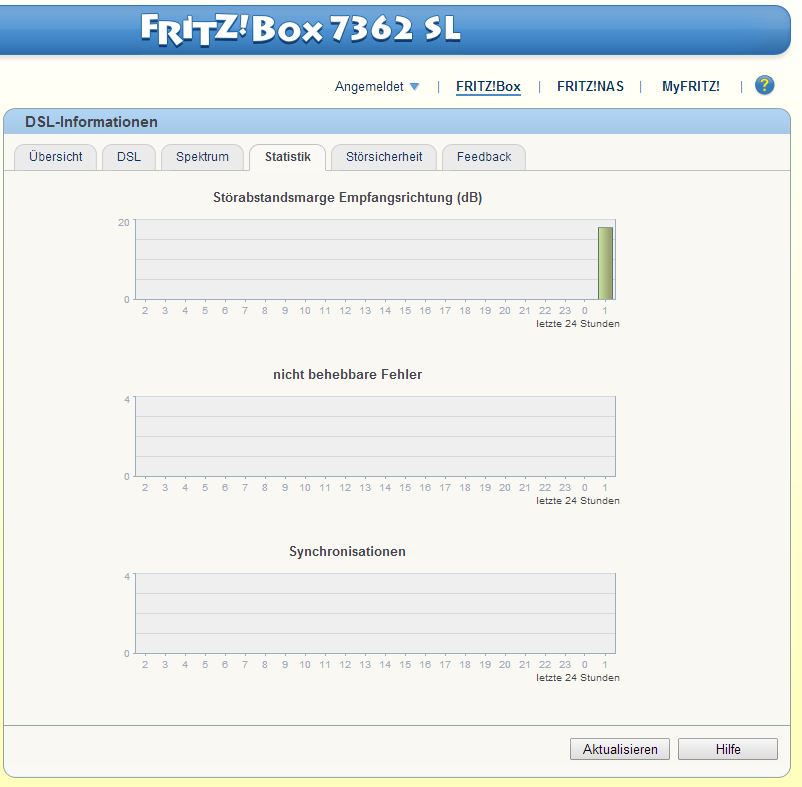The height and width of the screenshot is (787, 802).
Task: Click the nicht behebbare Fehler title
Action: point(348,374)
